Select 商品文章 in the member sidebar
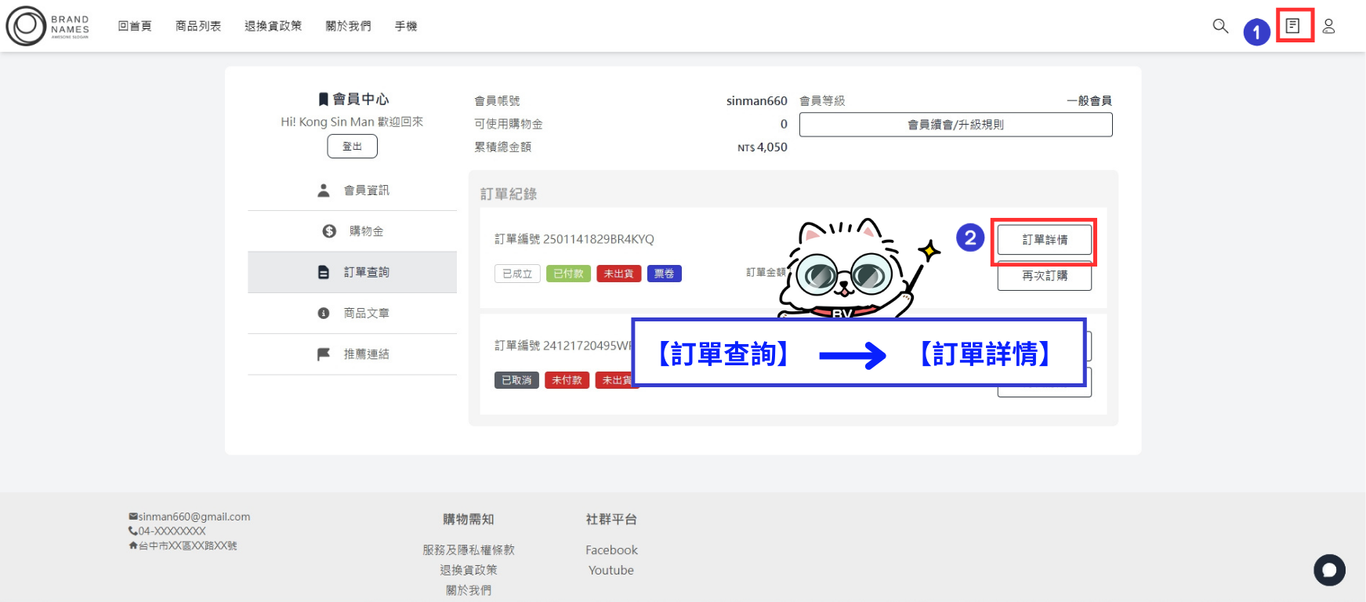 [x=352, y=313]
